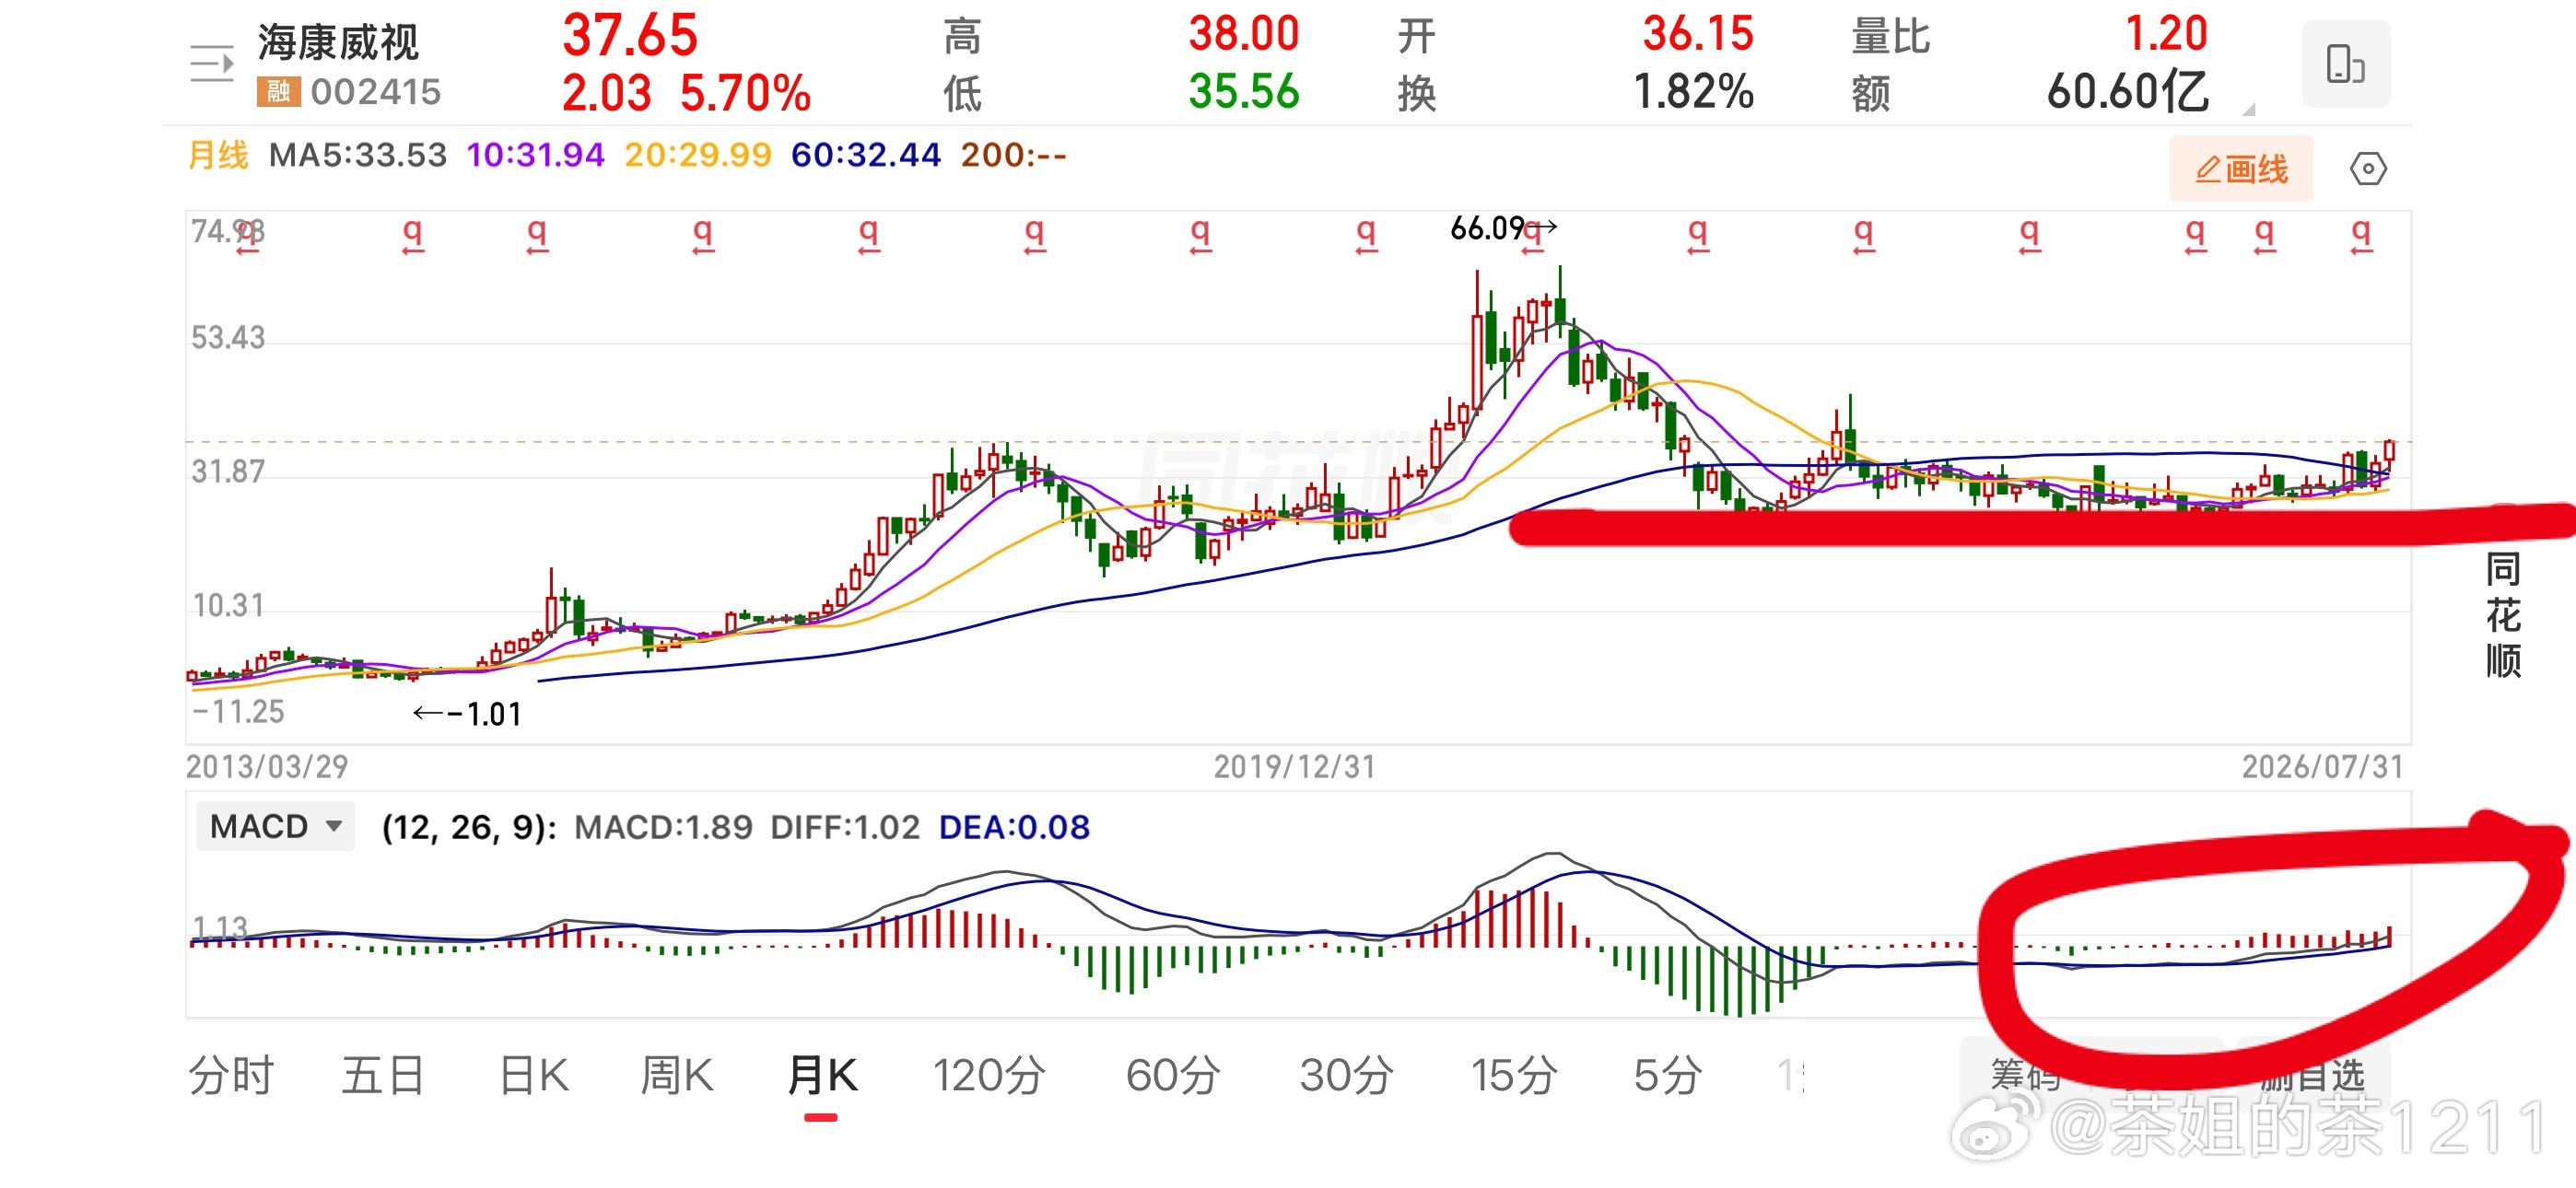Switch to 日K daily chart tab
This screenshot has width=2576, height=1188.
[x=534, y=1076]
